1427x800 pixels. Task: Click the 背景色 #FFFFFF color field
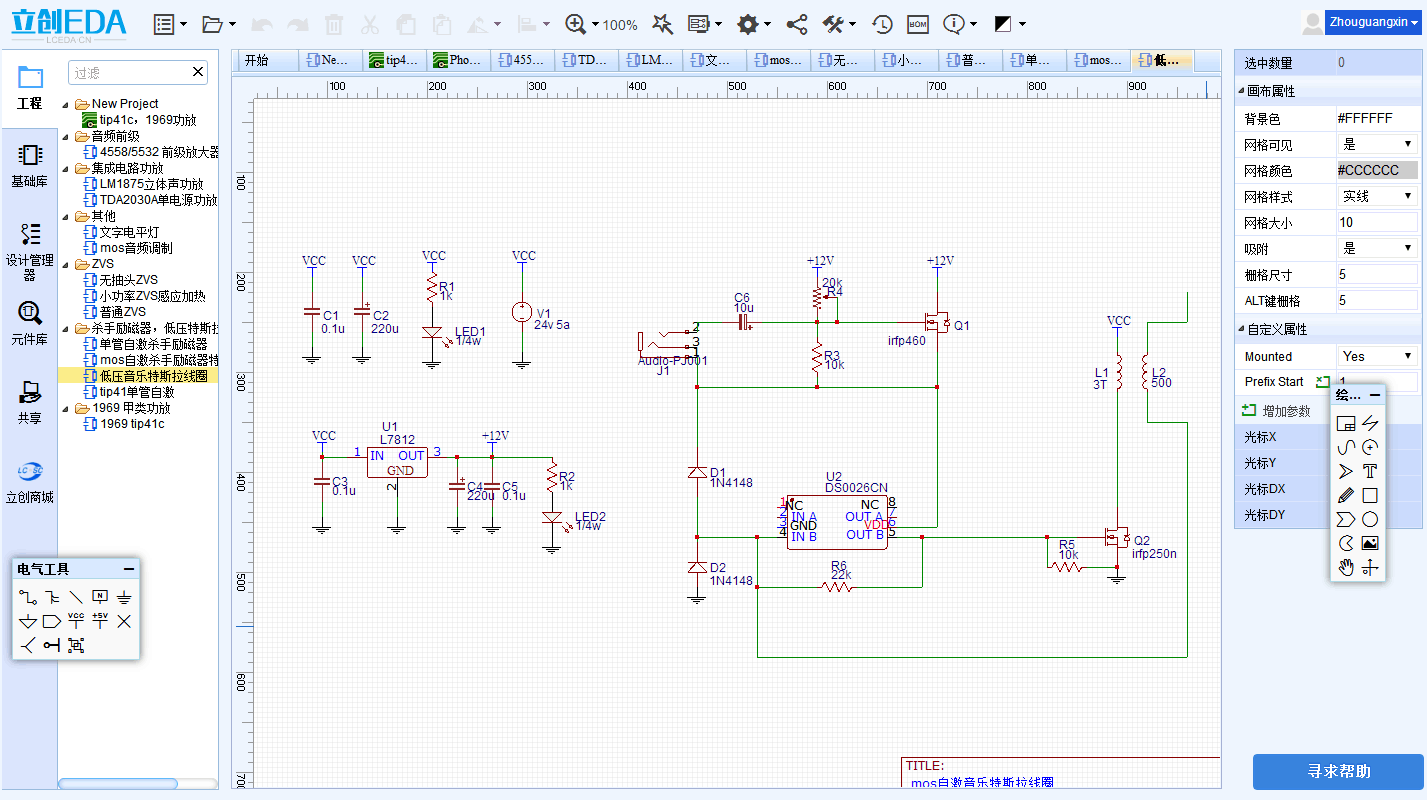[1377, 118]
